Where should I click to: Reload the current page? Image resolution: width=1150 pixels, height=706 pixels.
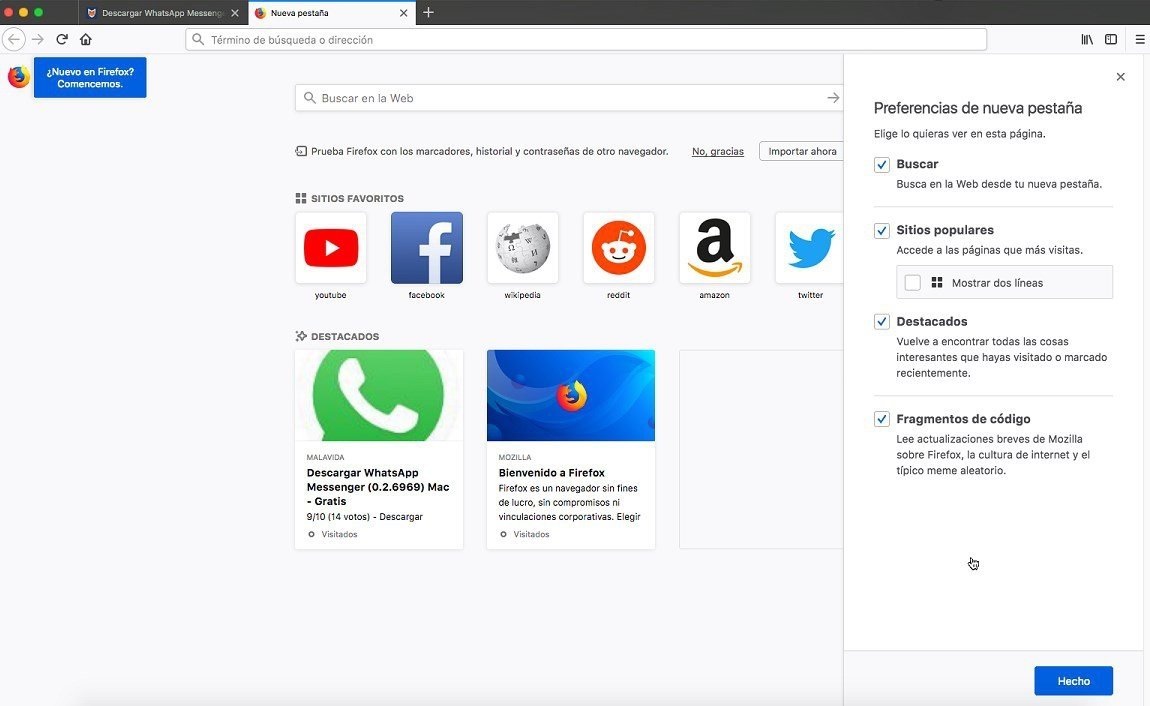[x=62, y=40]
